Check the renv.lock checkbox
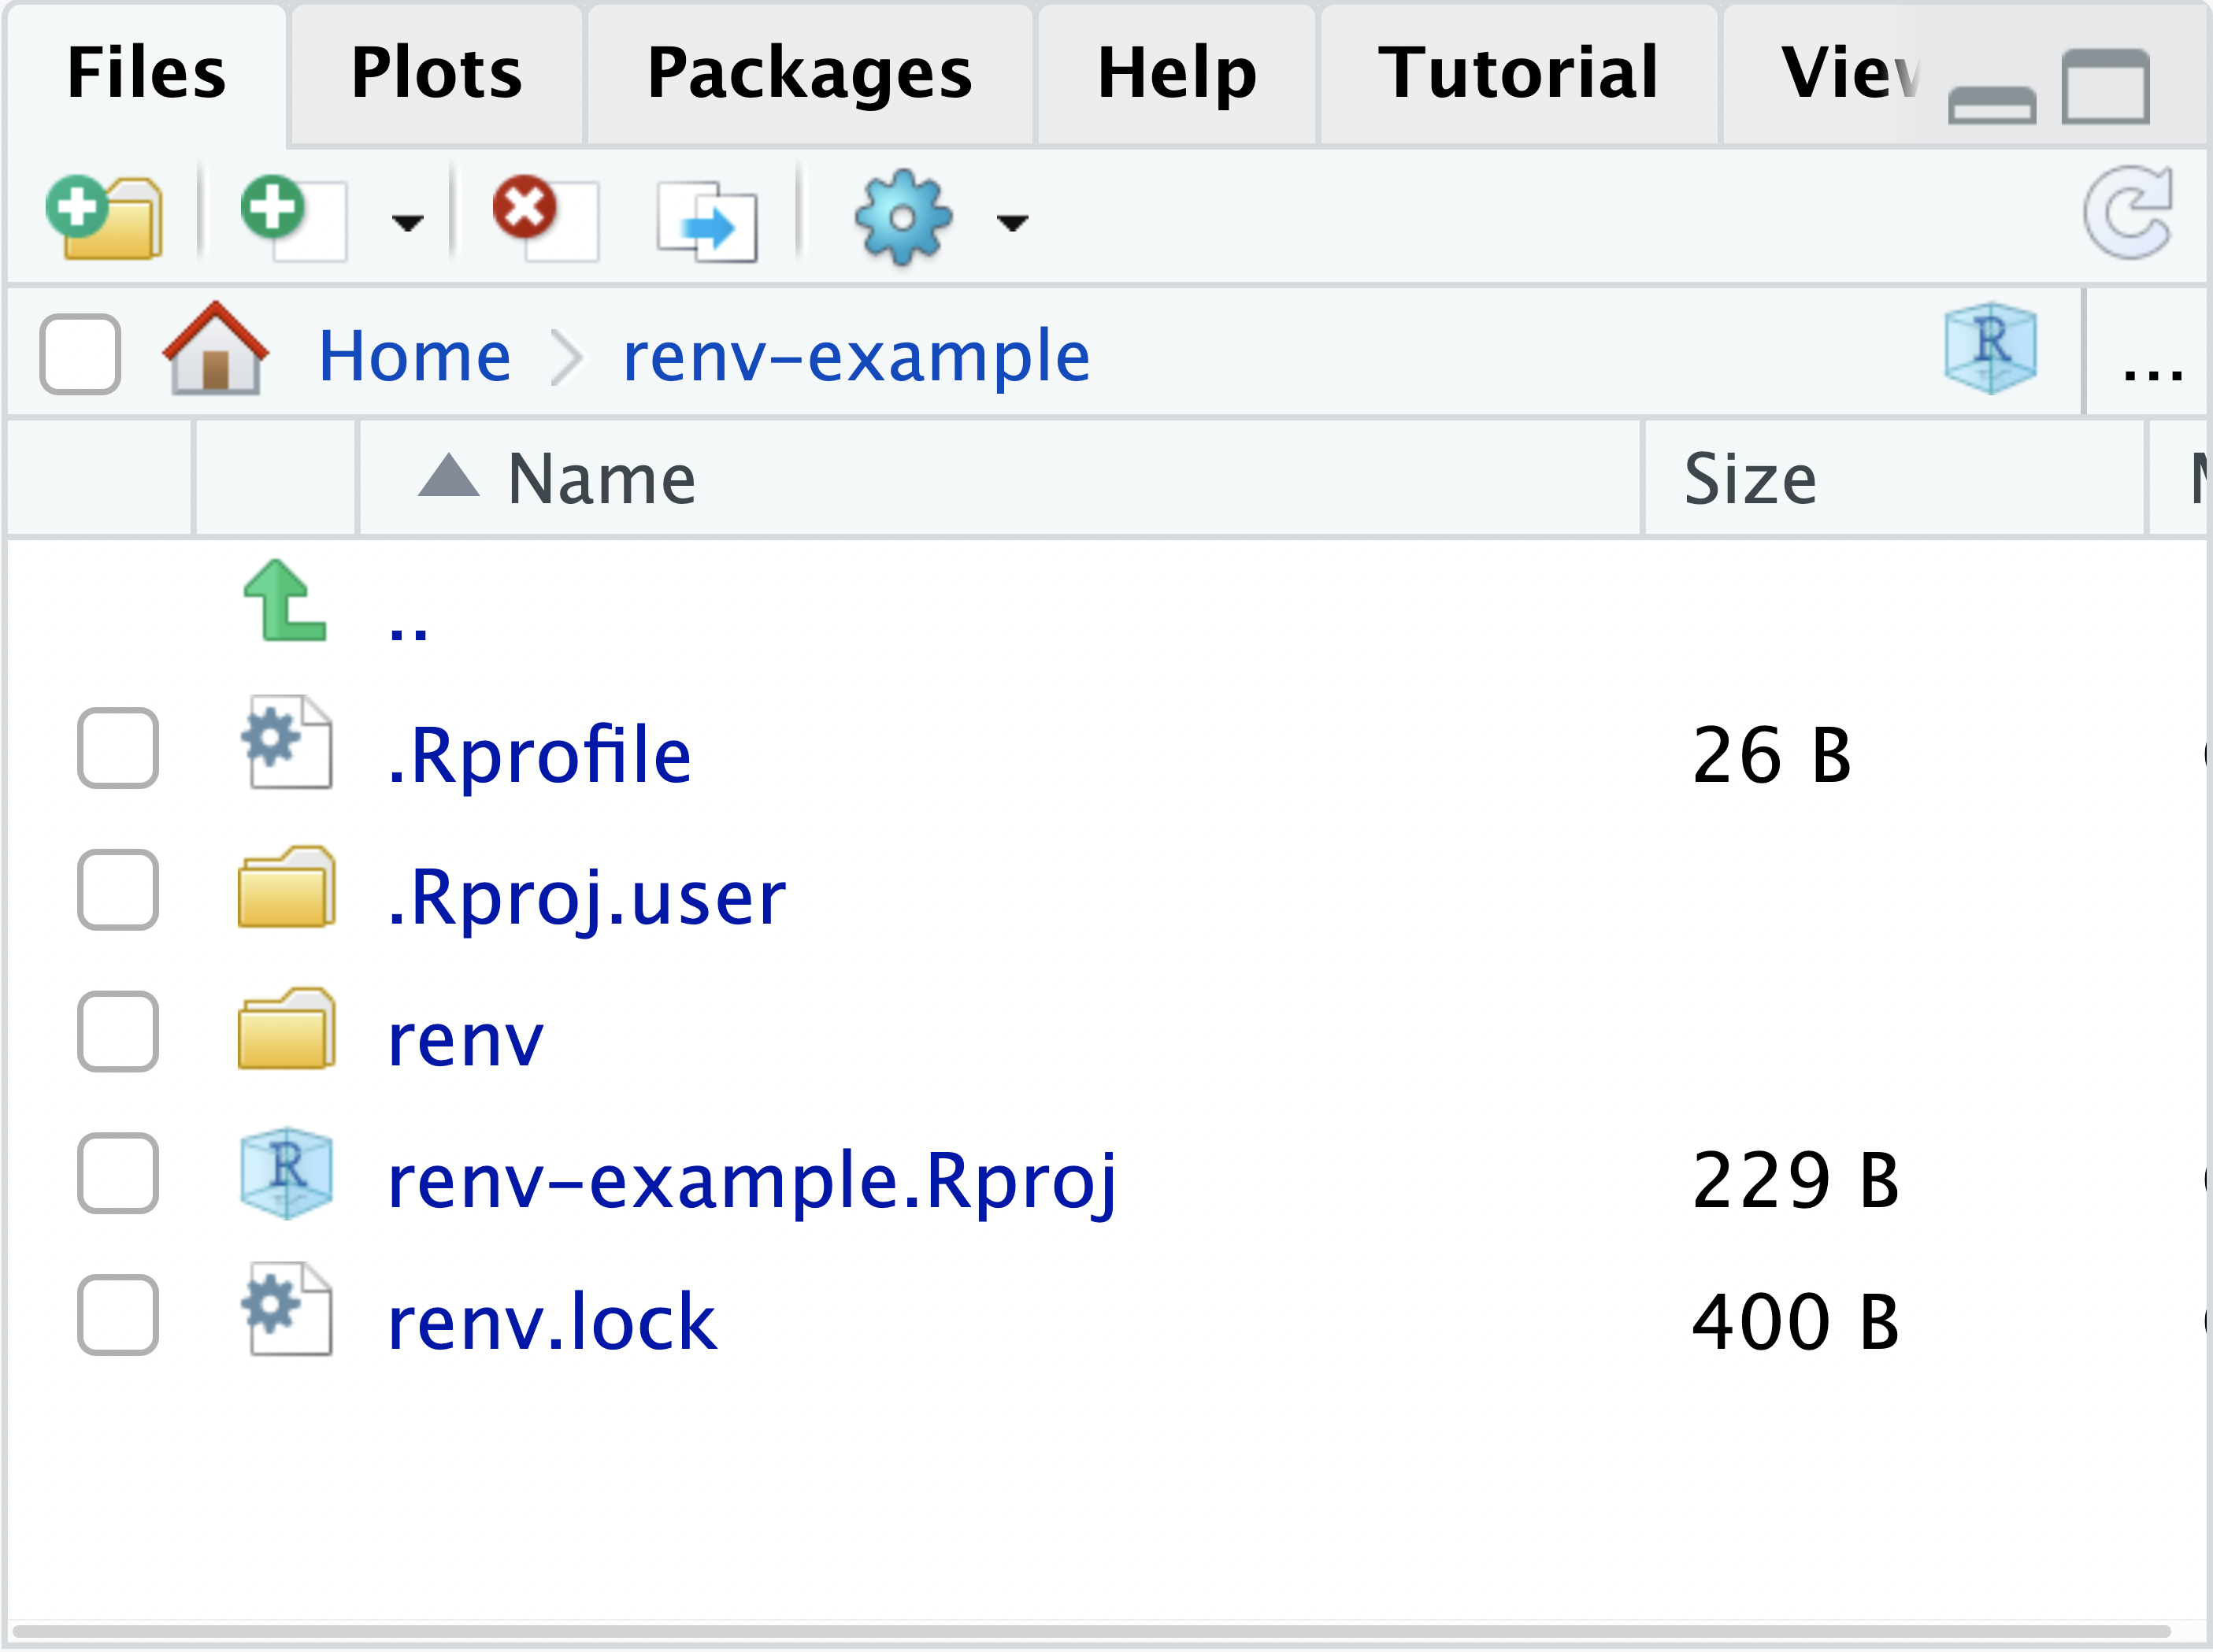 tap(118, 1315)
